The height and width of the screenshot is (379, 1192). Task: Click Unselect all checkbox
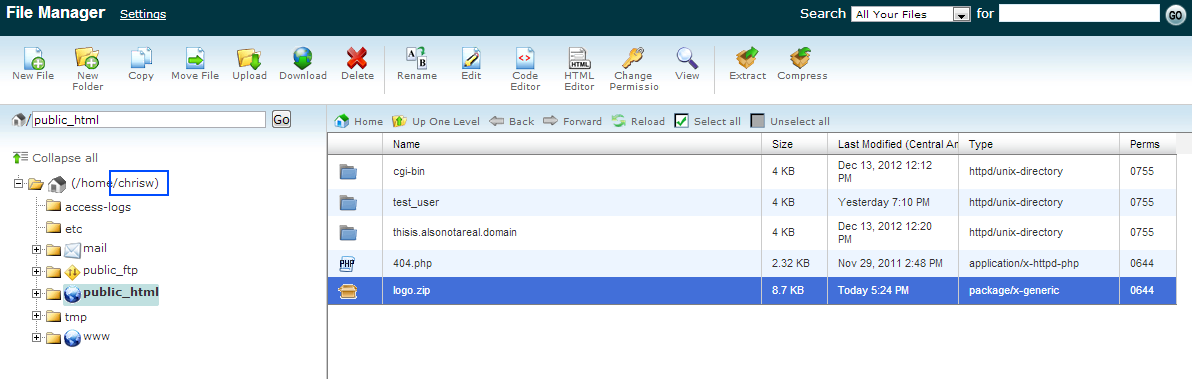(757, 122)
